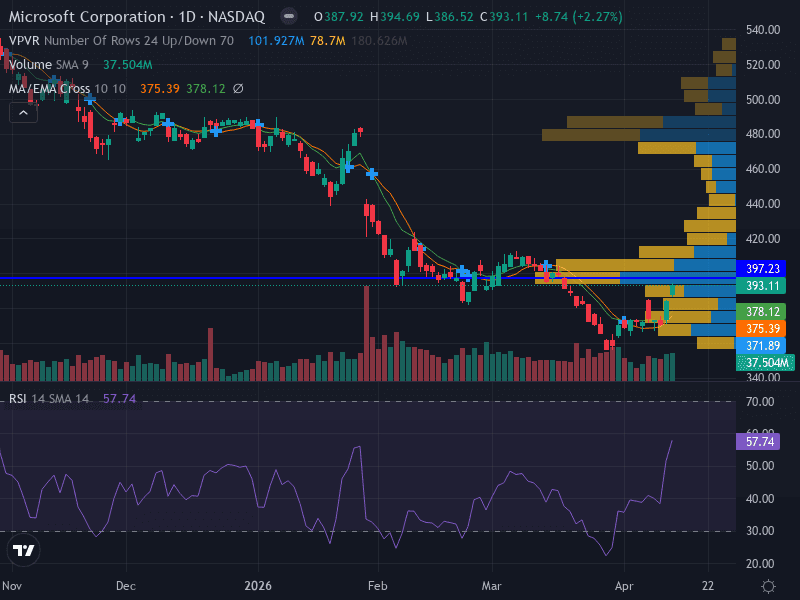The image size is (800, 600).
Task: Click the VPVR up volume value 101.927M
Action: 276,41
